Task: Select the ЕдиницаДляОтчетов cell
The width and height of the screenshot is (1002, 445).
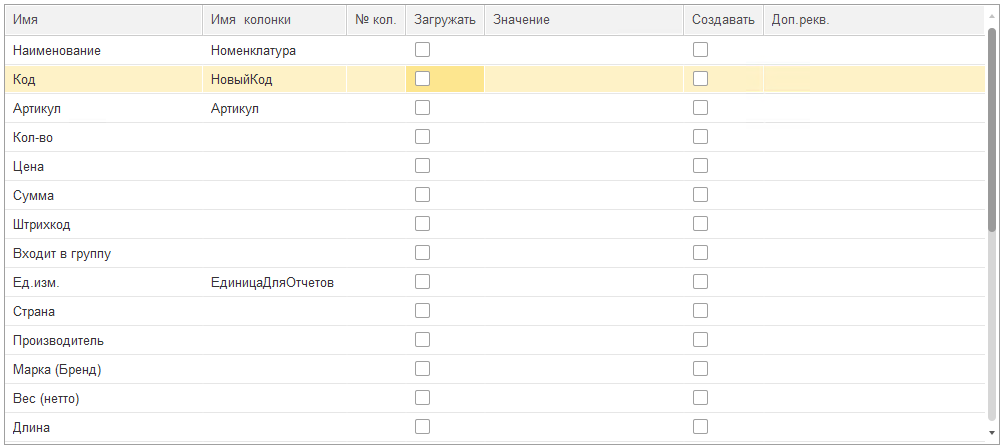Action: [x=274, y=282]
